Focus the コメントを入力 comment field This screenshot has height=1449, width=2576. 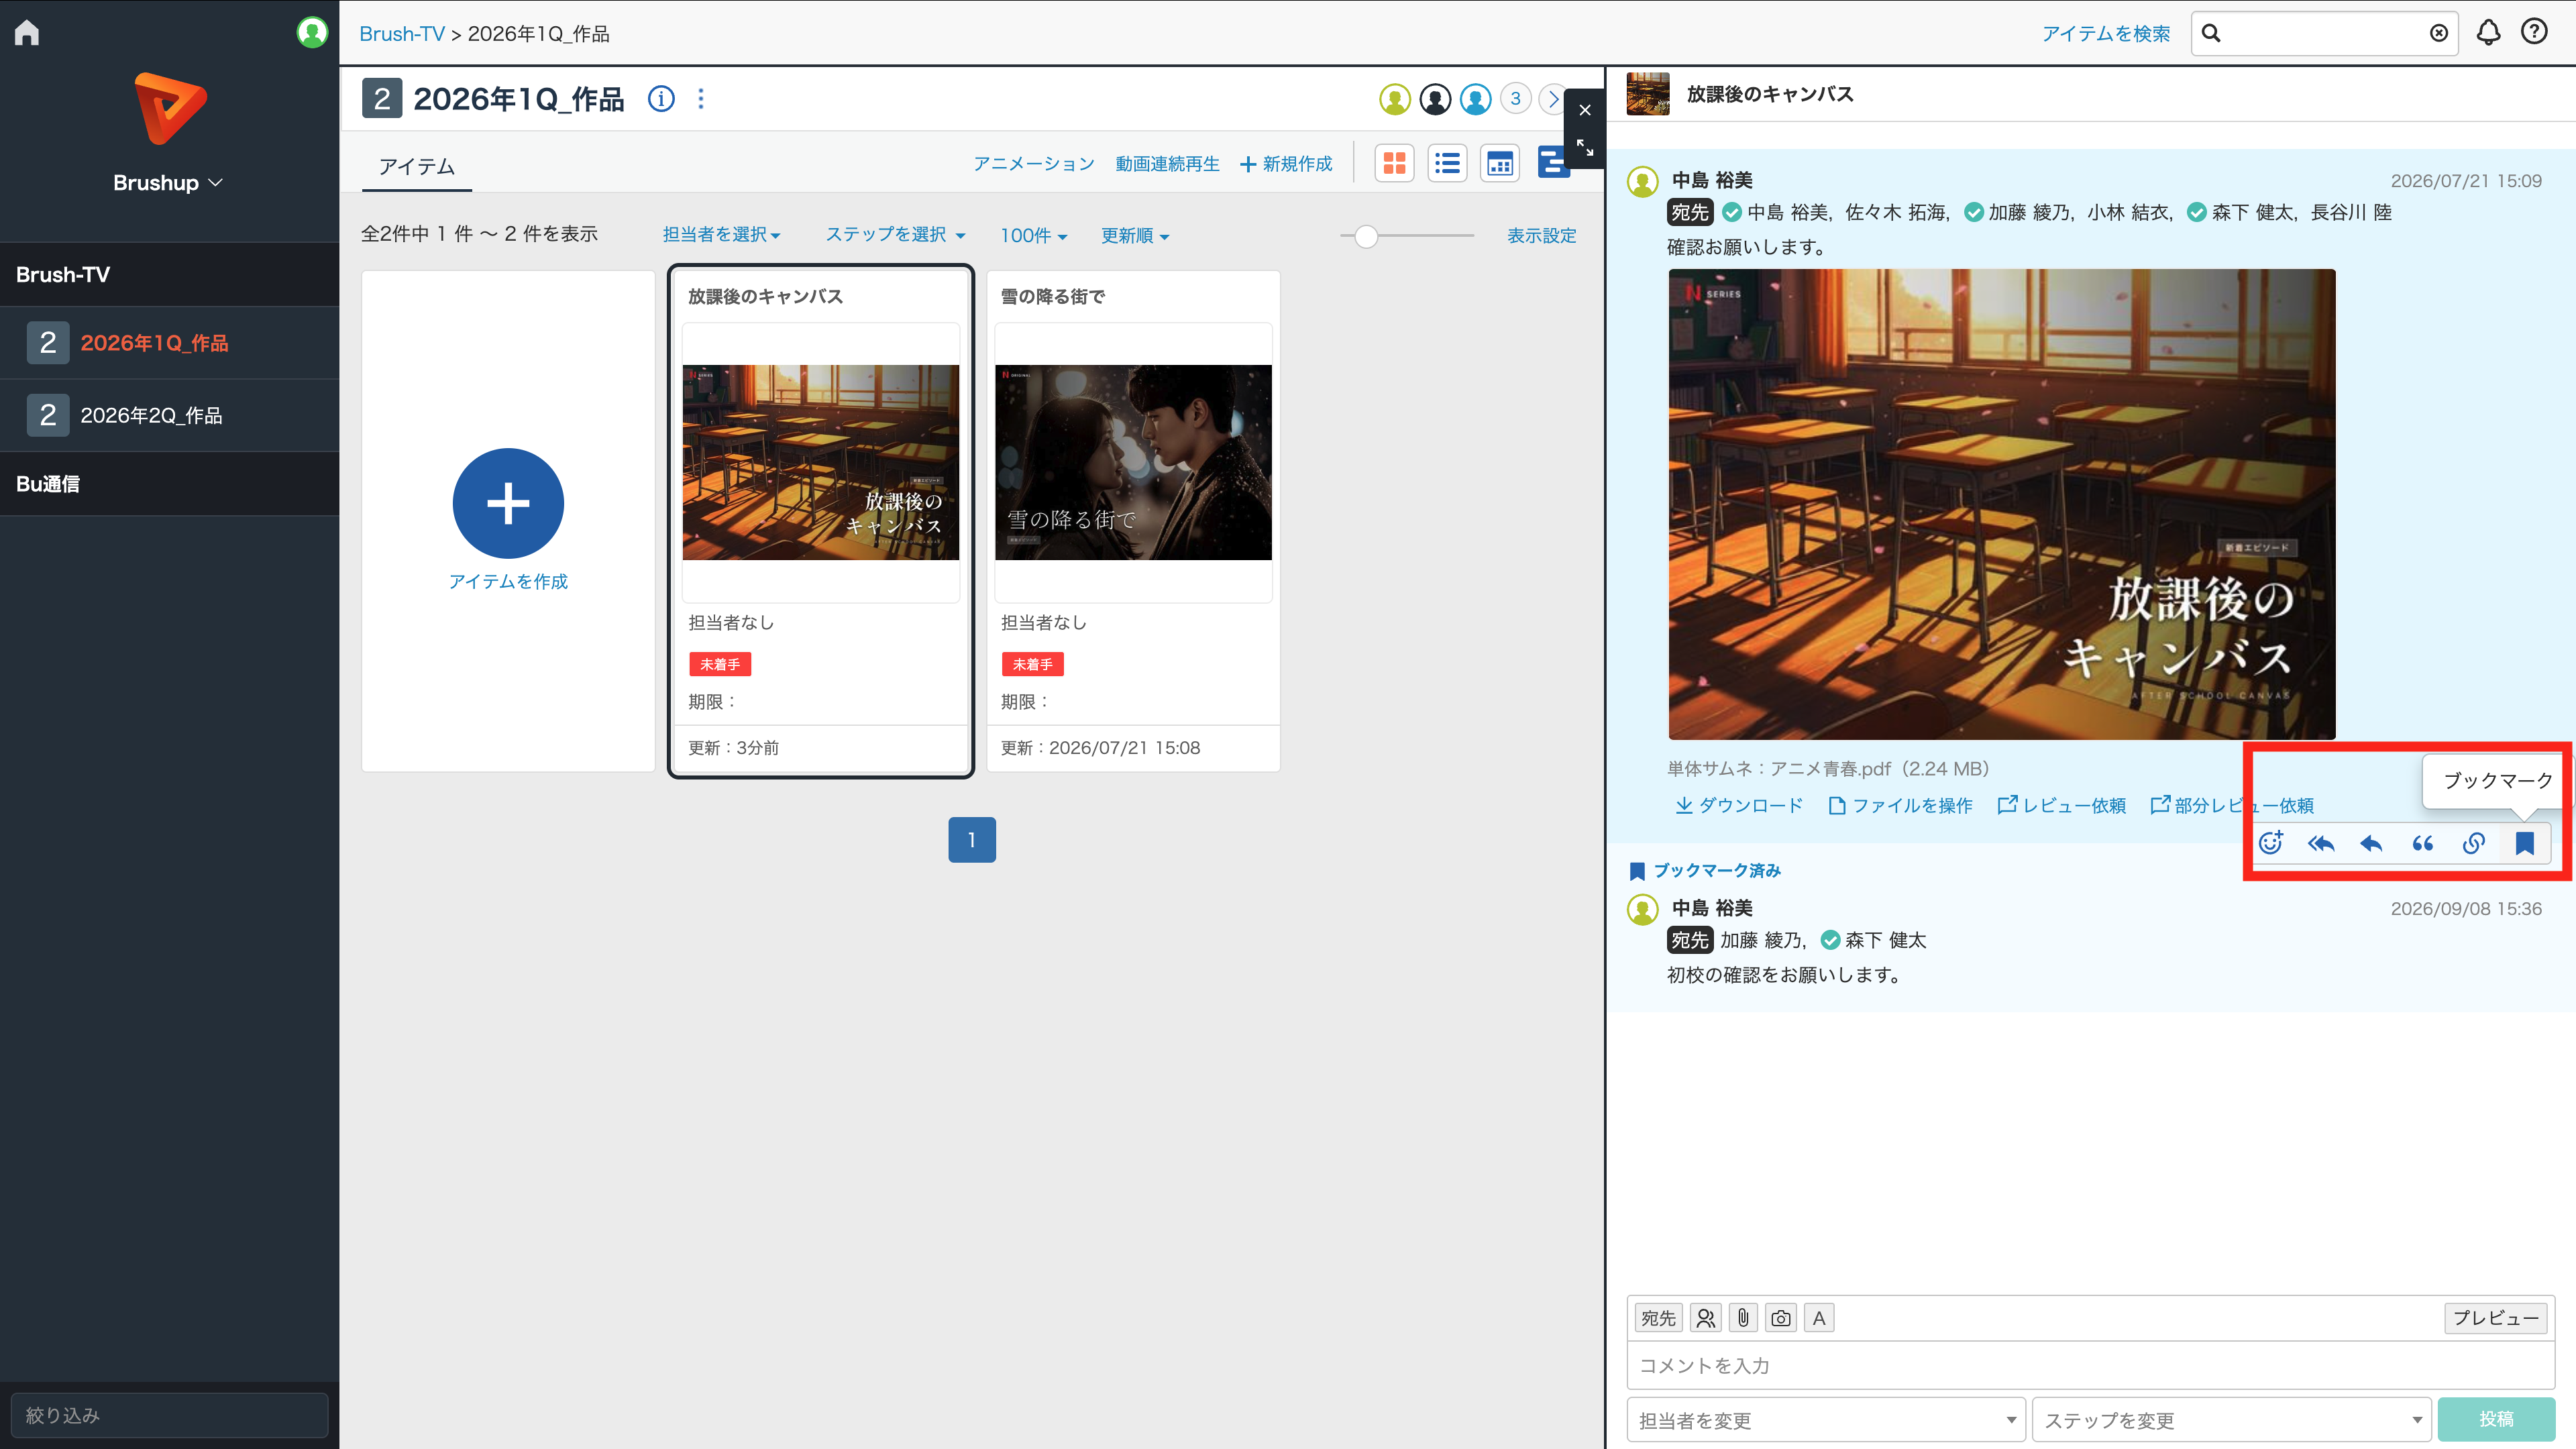pos(2091,1366)
